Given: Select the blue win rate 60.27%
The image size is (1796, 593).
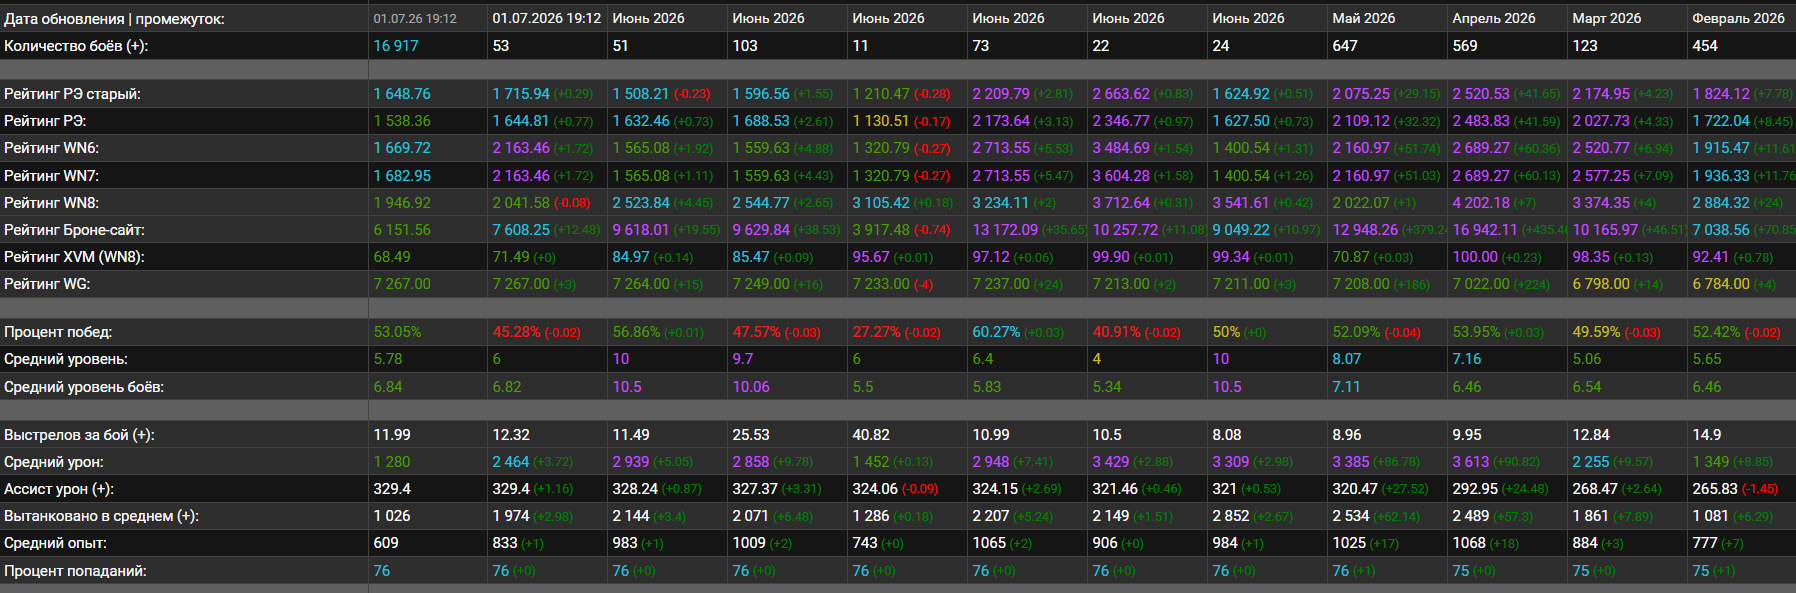Looking at the screenshot, I should pos(996,331).
